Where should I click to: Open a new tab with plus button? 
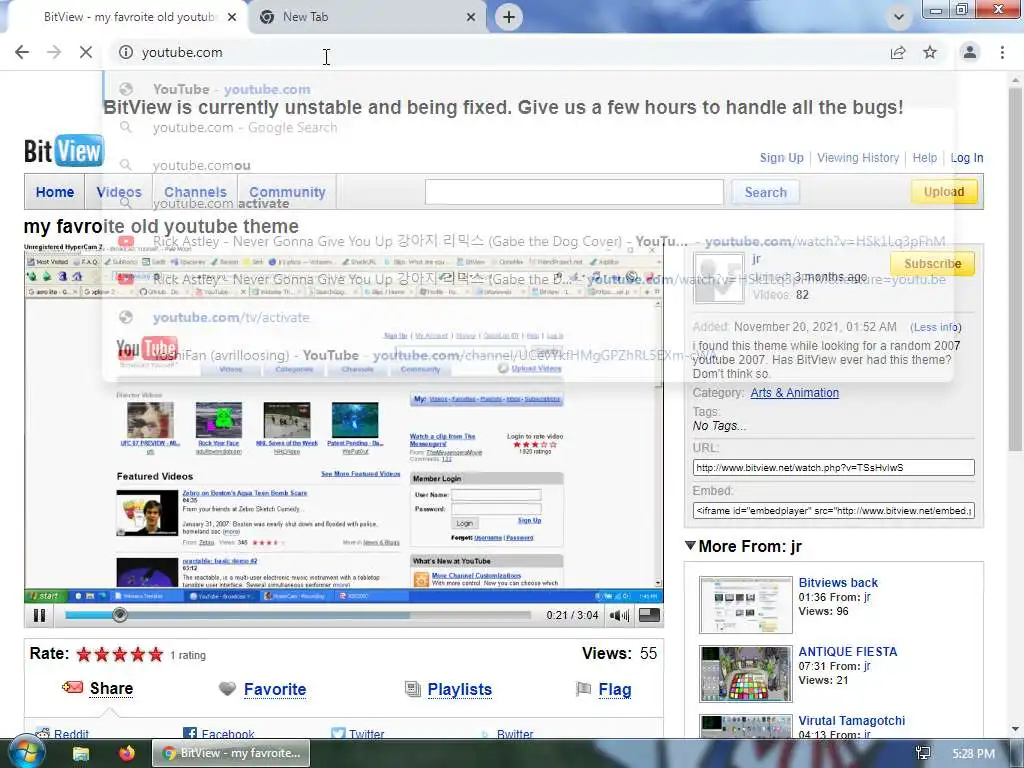click(x=509, y=17)
